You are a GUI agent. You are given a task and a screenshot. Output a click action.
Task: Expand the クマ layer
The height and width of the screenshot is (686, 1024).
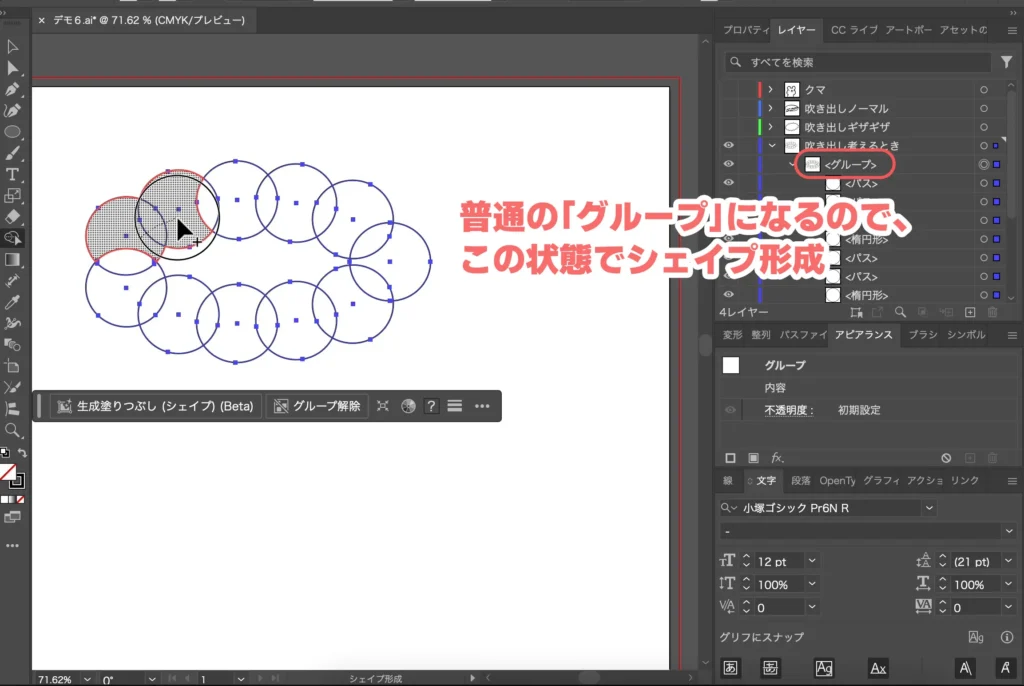(x=770, y=90)
